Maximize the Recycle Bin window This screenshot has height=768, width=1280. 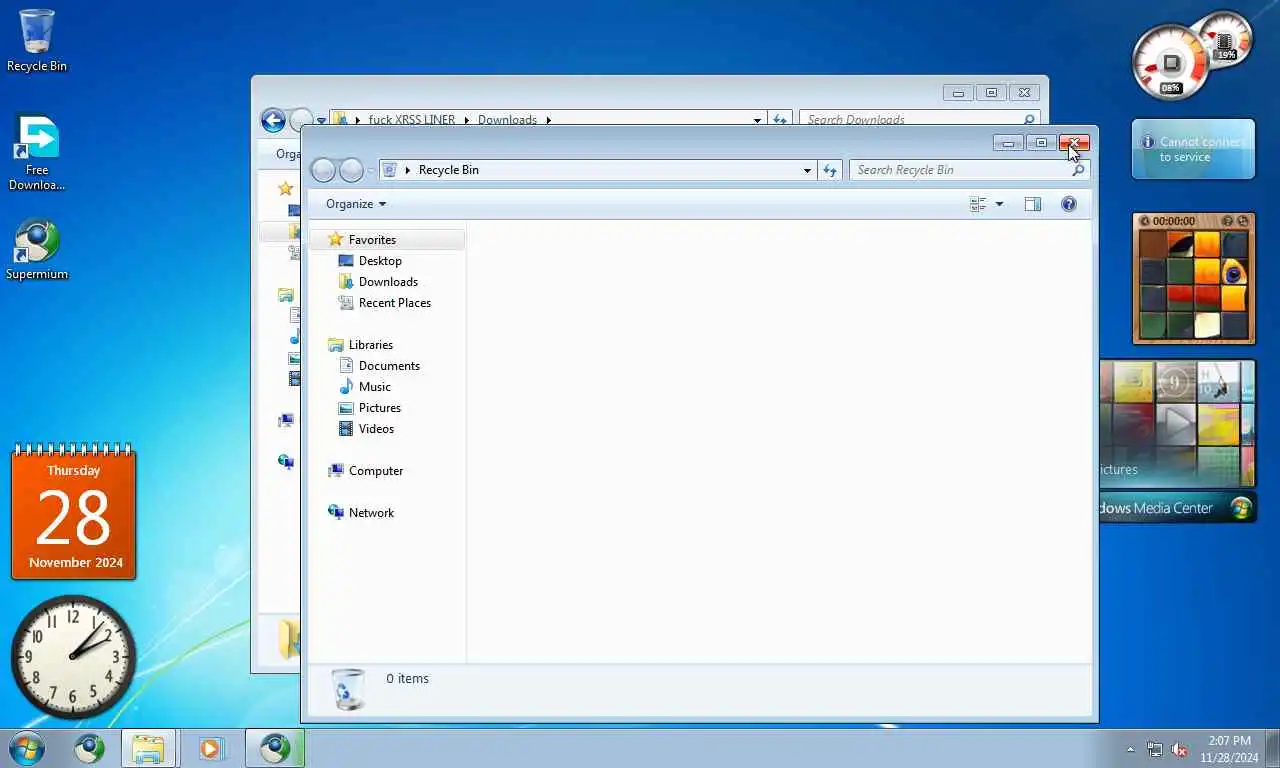click(x=1041, y=143)
